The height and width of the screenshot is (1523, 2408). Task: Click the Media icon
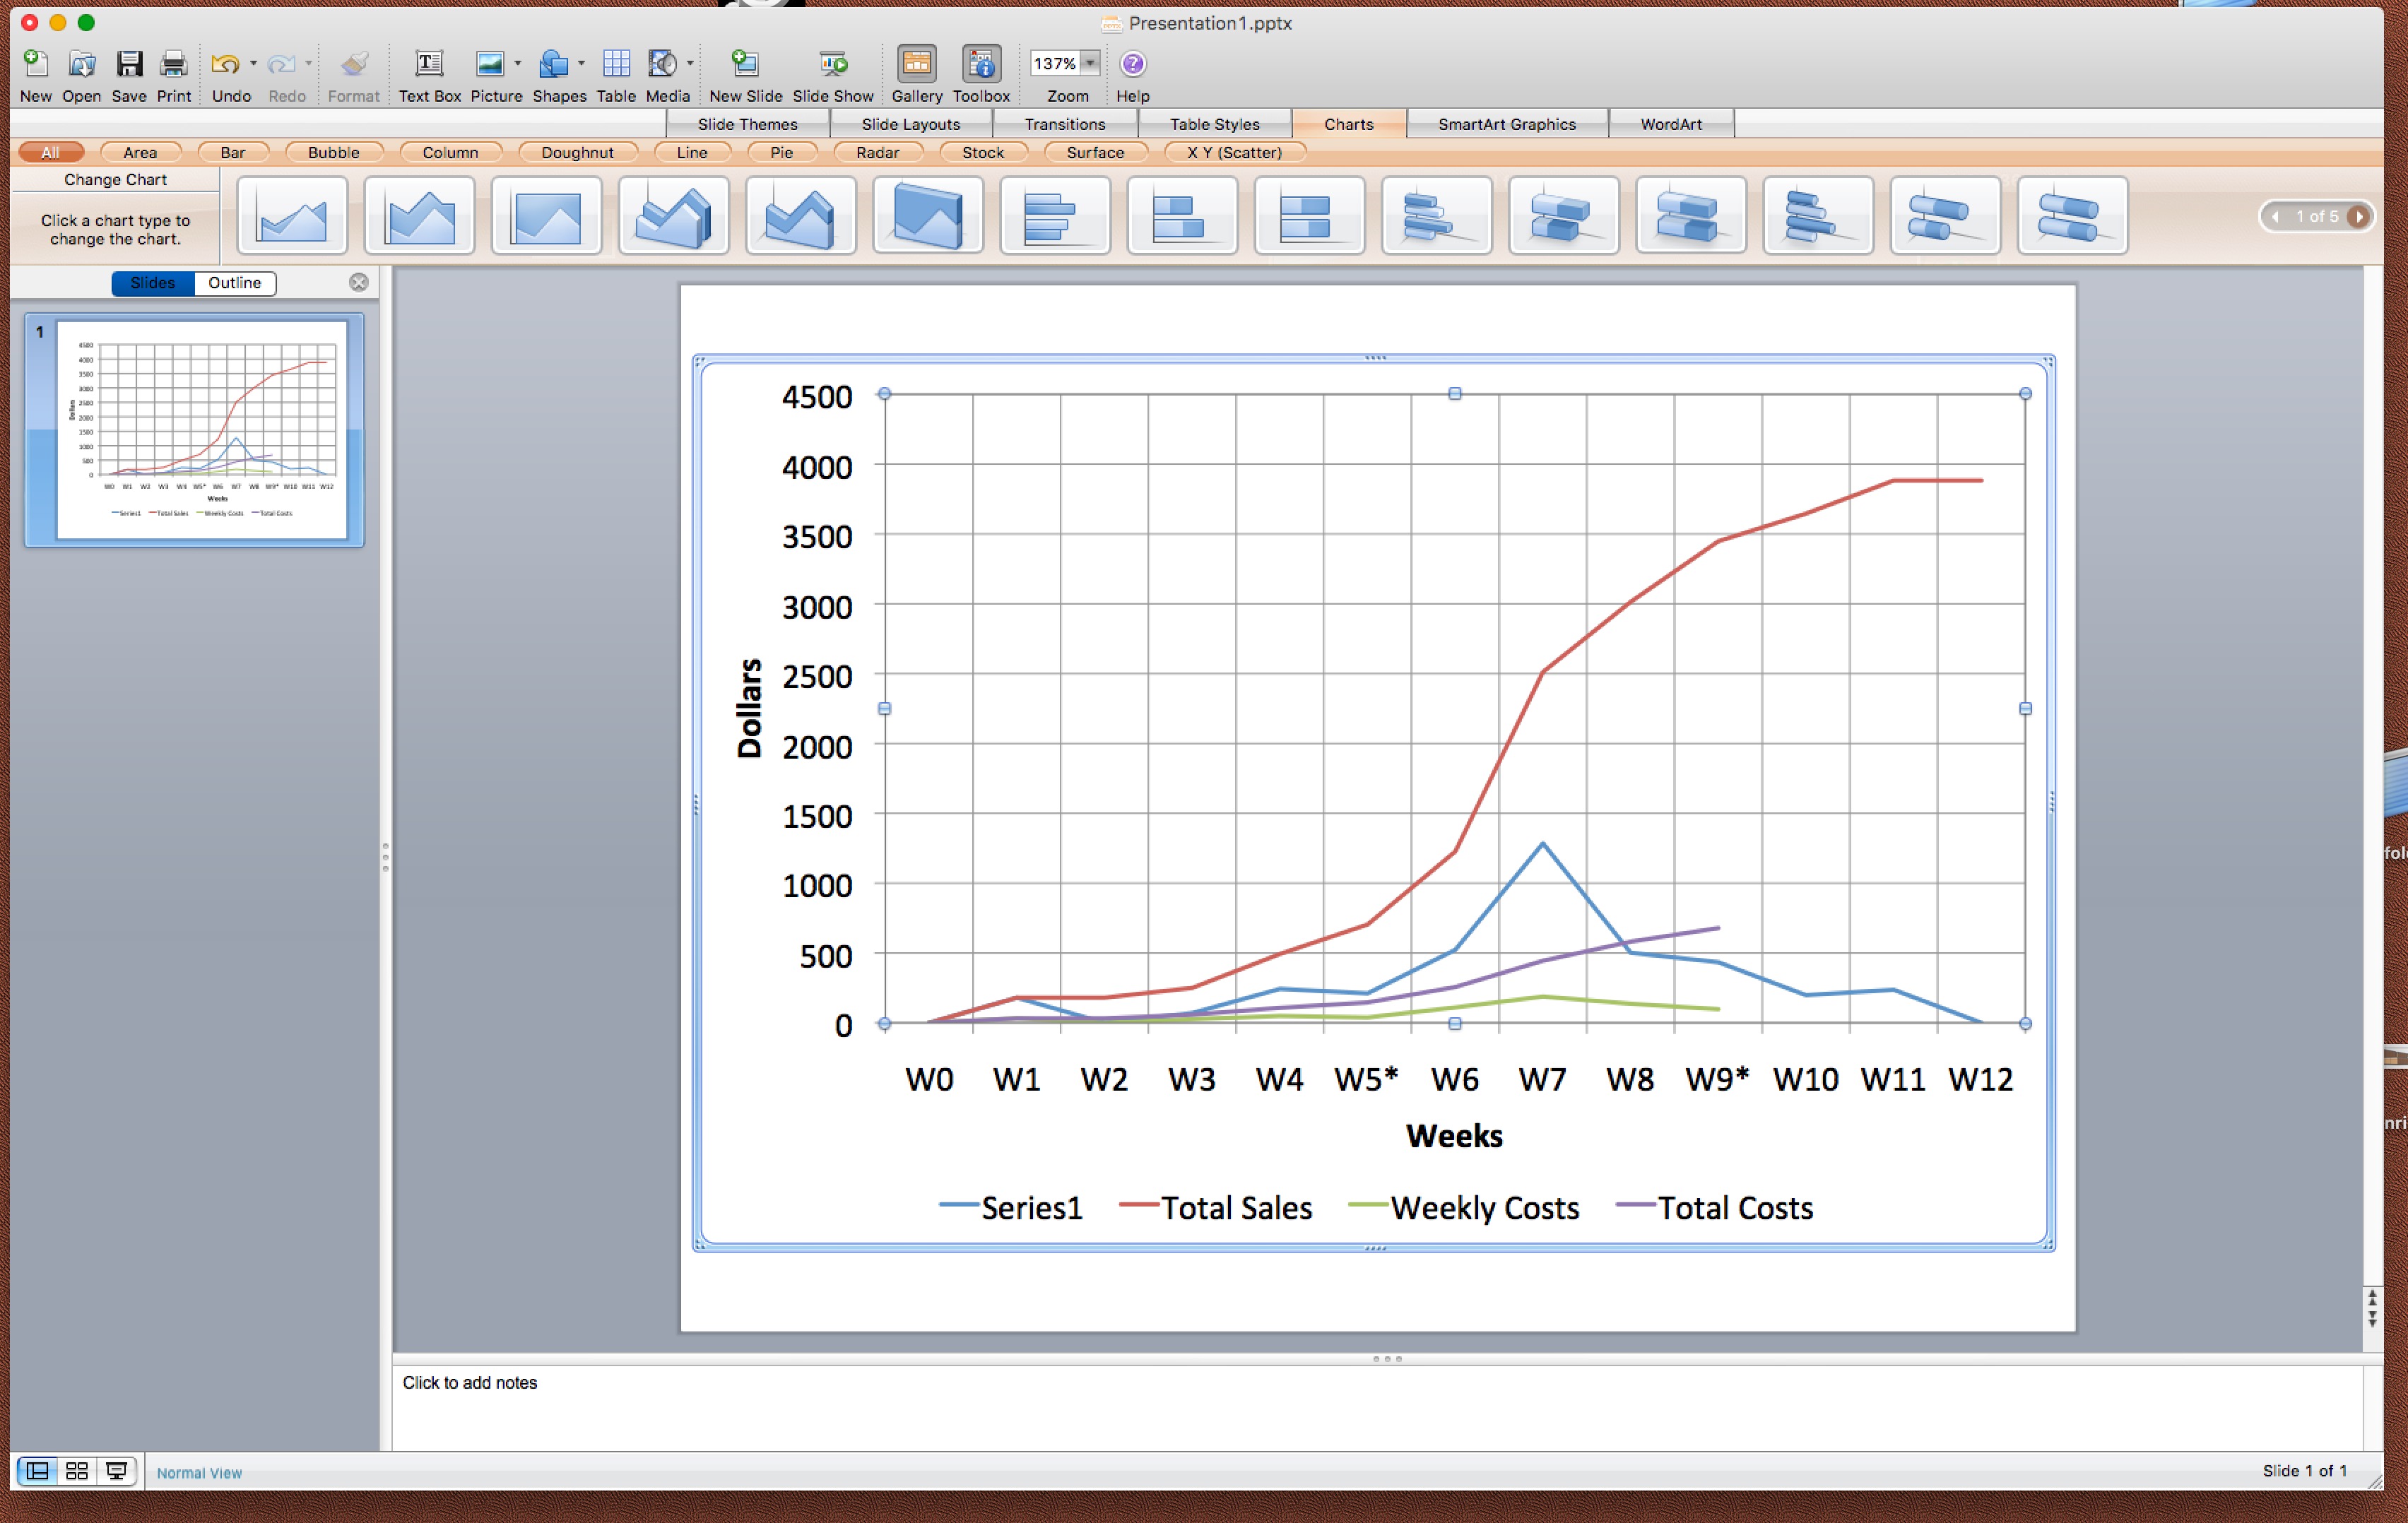coord(662,65)
